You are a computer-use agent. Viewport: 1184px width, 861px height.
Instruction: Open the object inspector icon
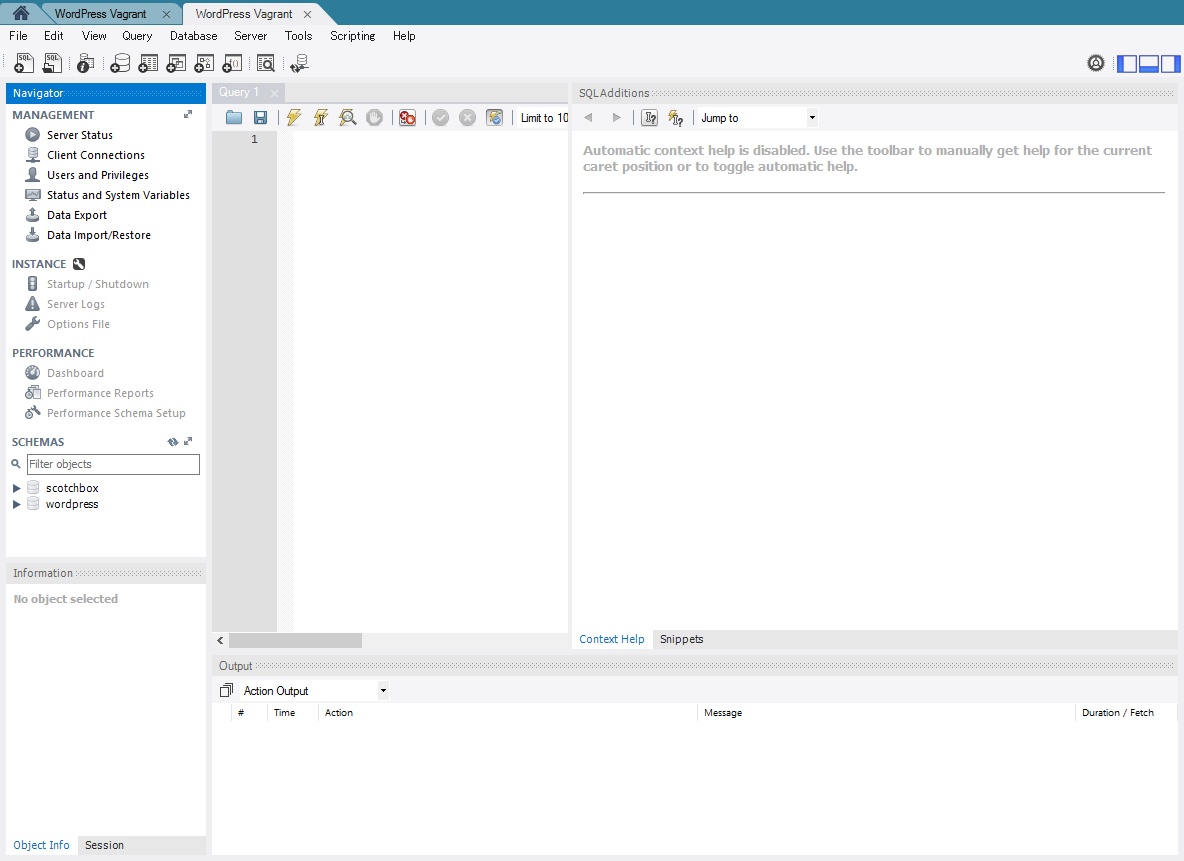pos(85,63)
